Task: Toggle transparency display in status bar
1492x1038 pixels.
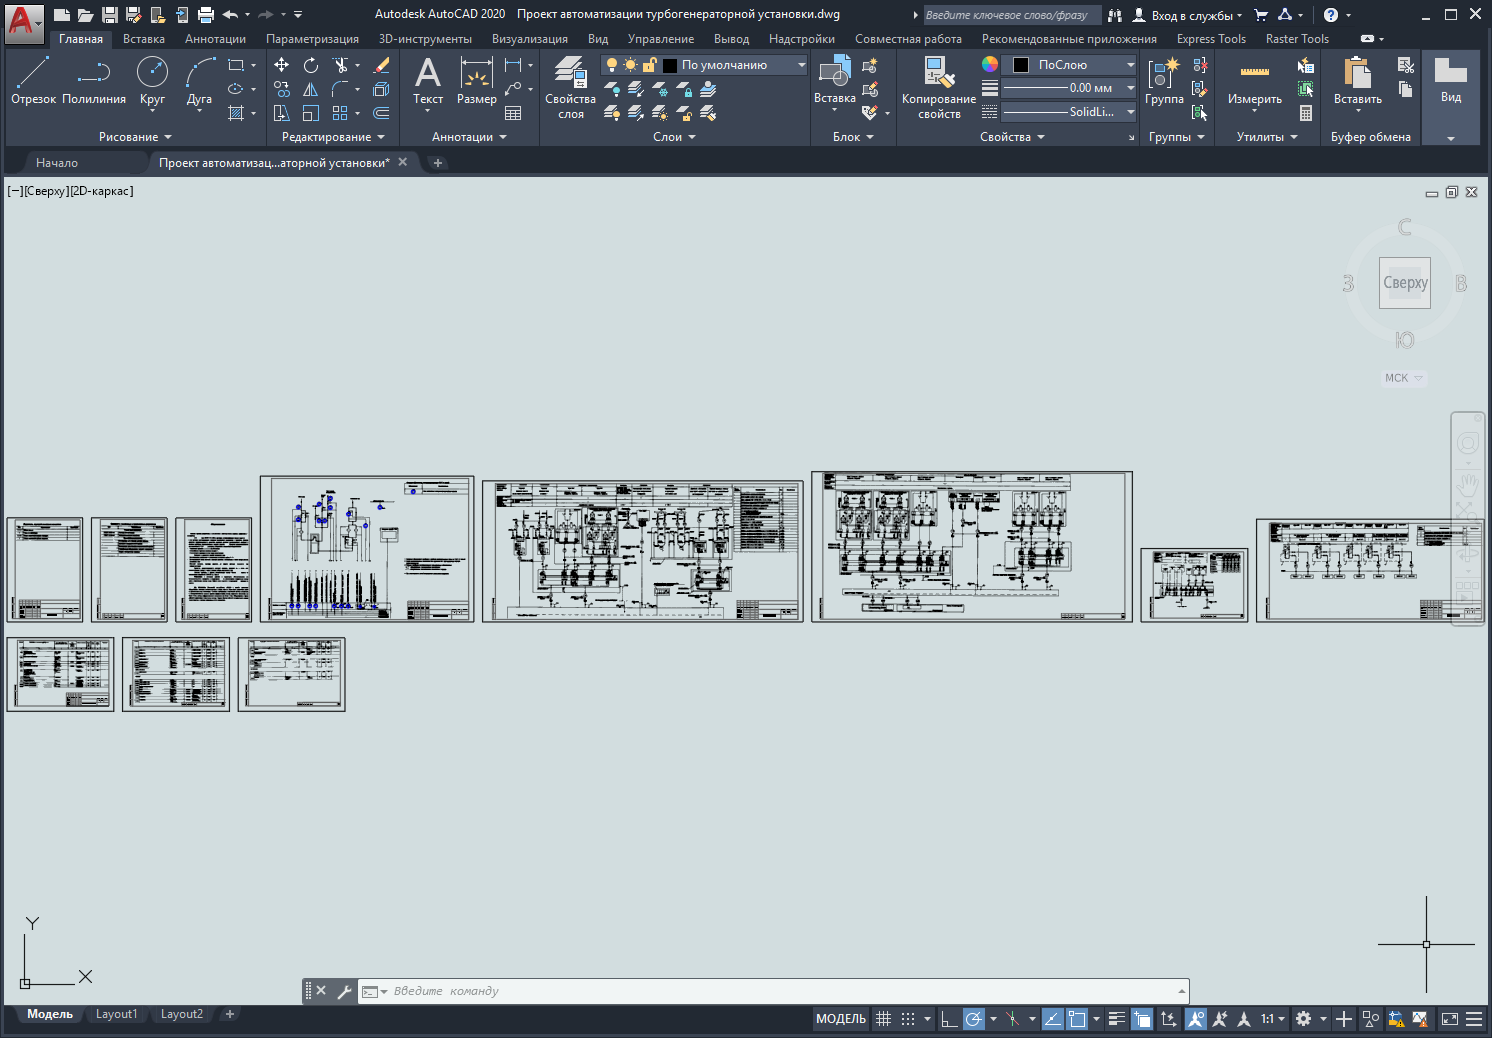Action: (x=1142, y=1019)
